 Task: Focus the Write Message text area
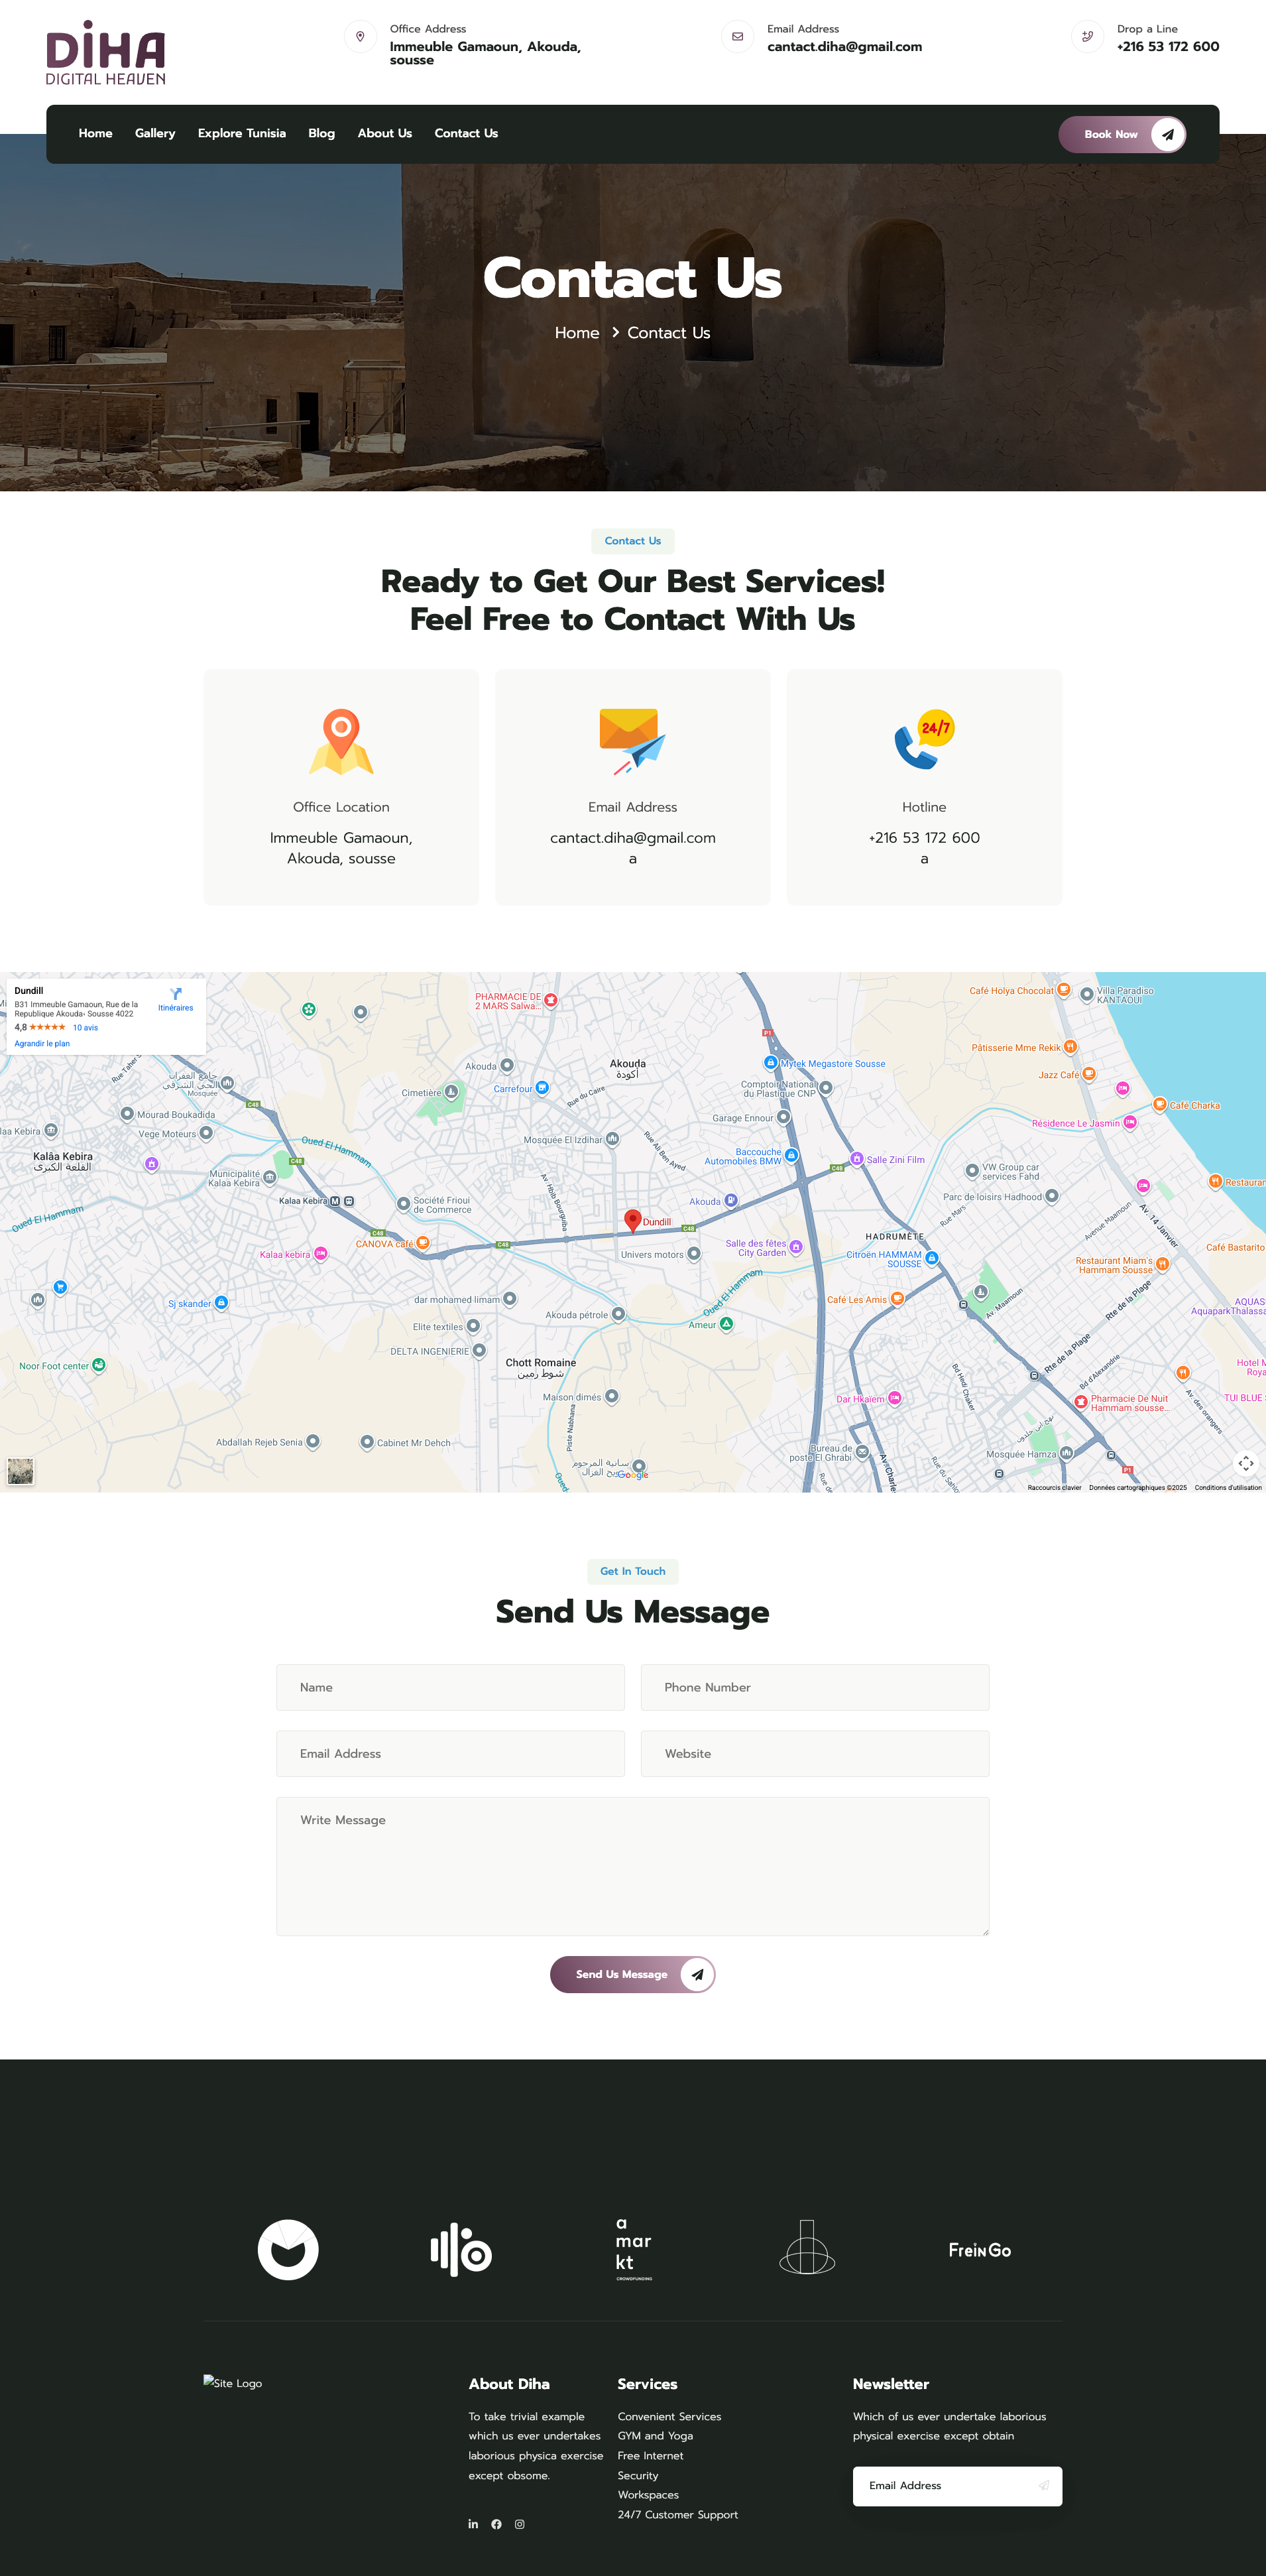632,1866
